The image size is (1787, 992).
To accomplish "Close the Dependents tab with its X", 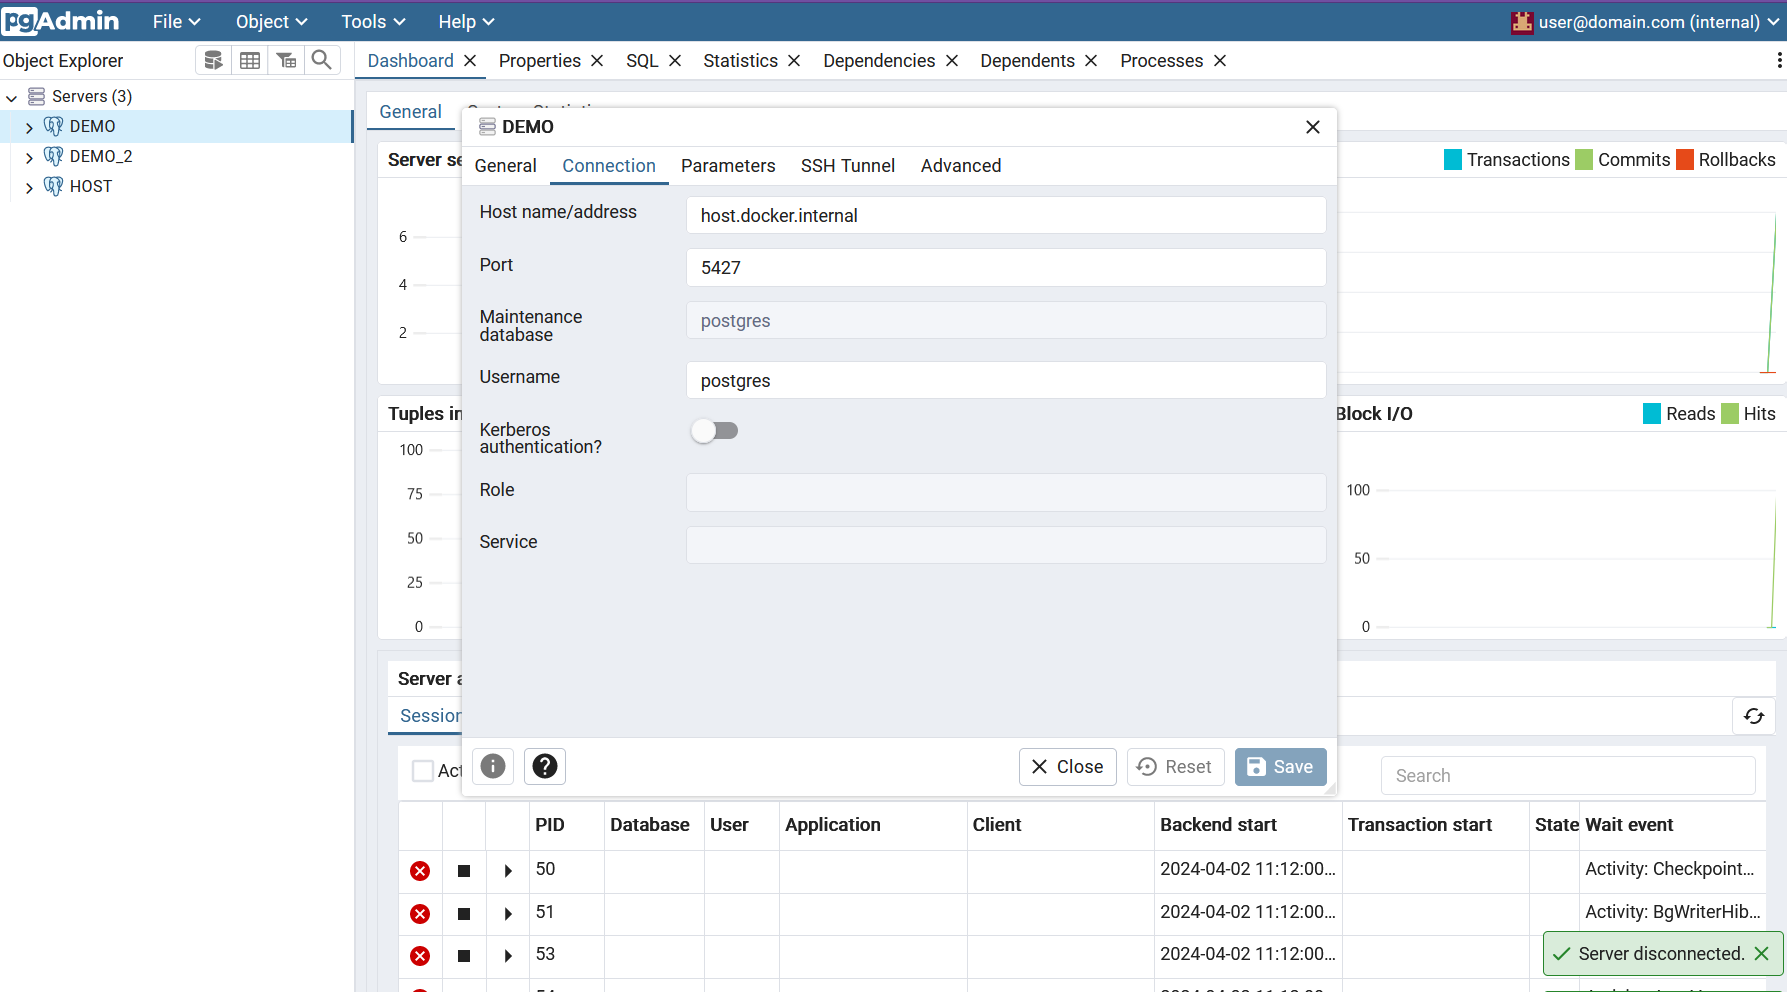I will pos(1091,61).
